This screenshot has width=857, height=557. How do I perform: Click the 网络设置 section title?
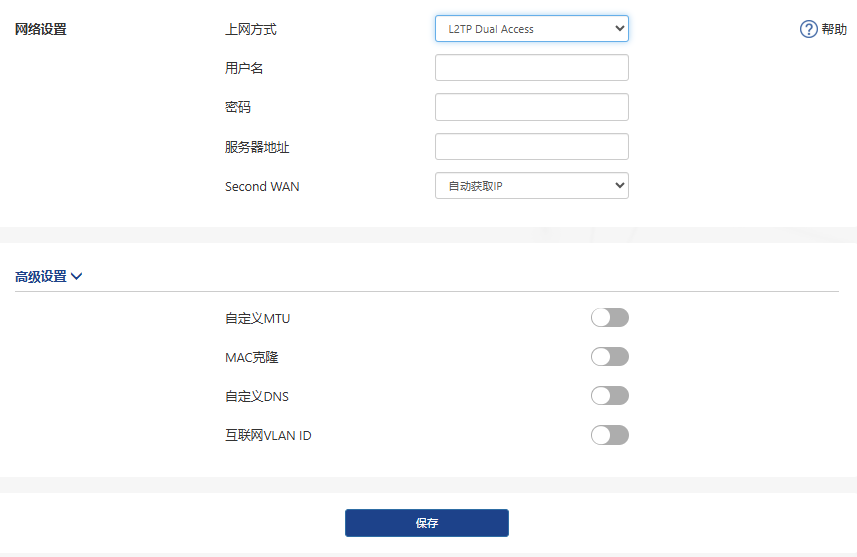(41, 30)
